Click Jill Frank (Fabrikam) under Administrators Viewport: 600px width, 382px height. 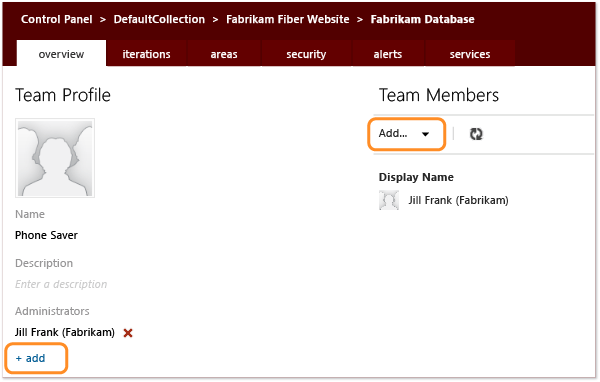tap(65, 332)
